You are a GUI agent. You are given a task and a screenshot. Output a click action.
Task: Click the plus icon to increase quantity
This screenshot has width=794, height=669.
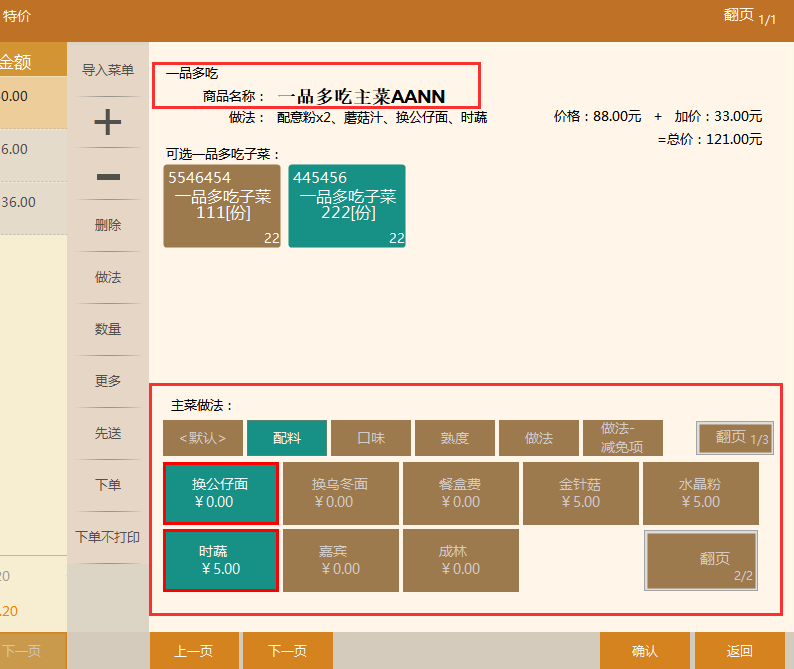[107, 122]
